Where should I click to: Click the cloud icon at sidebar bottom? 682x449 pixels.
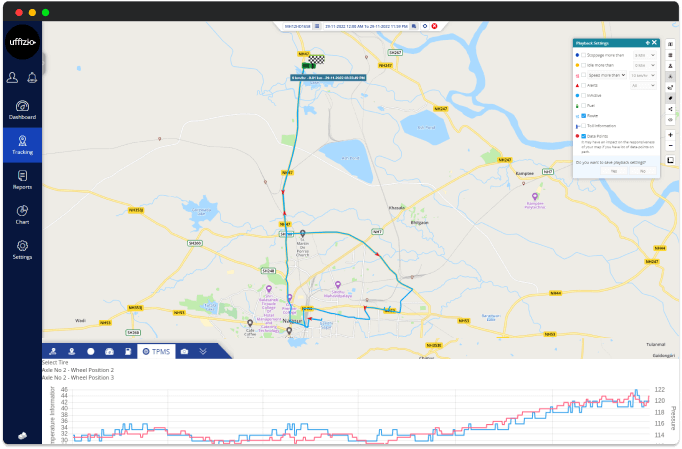22,436
